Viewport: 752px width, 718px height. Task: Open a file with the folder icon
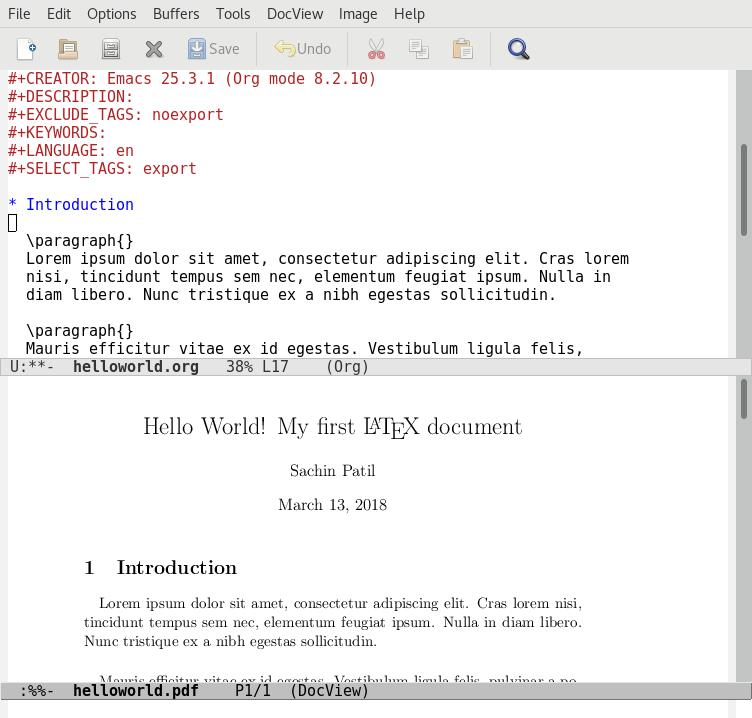coord(68,49)
